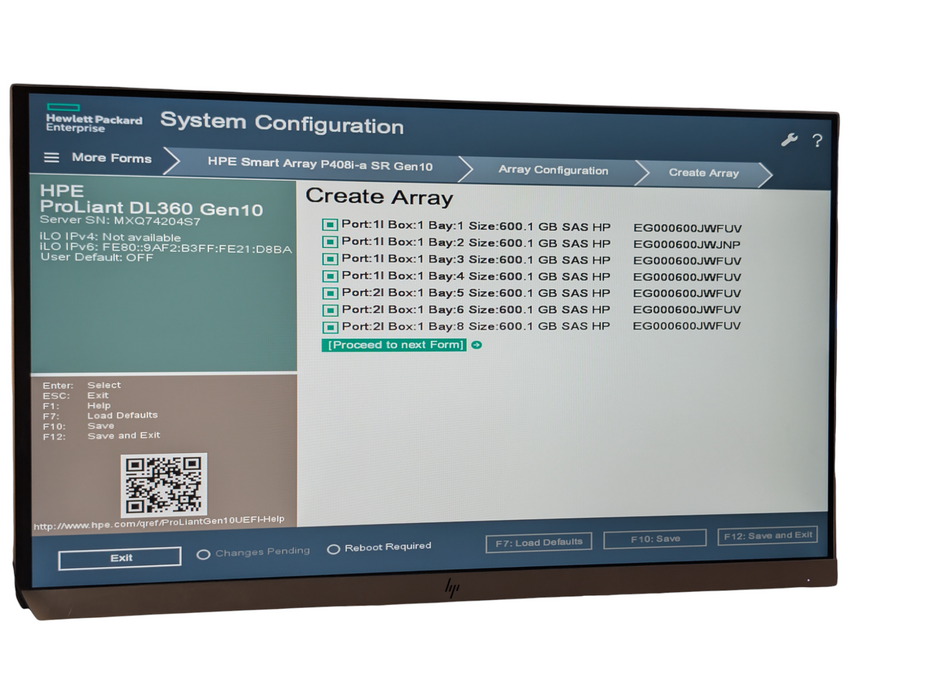
Task: Click model EG000600JWJNP text
Action: click(687, 244)
